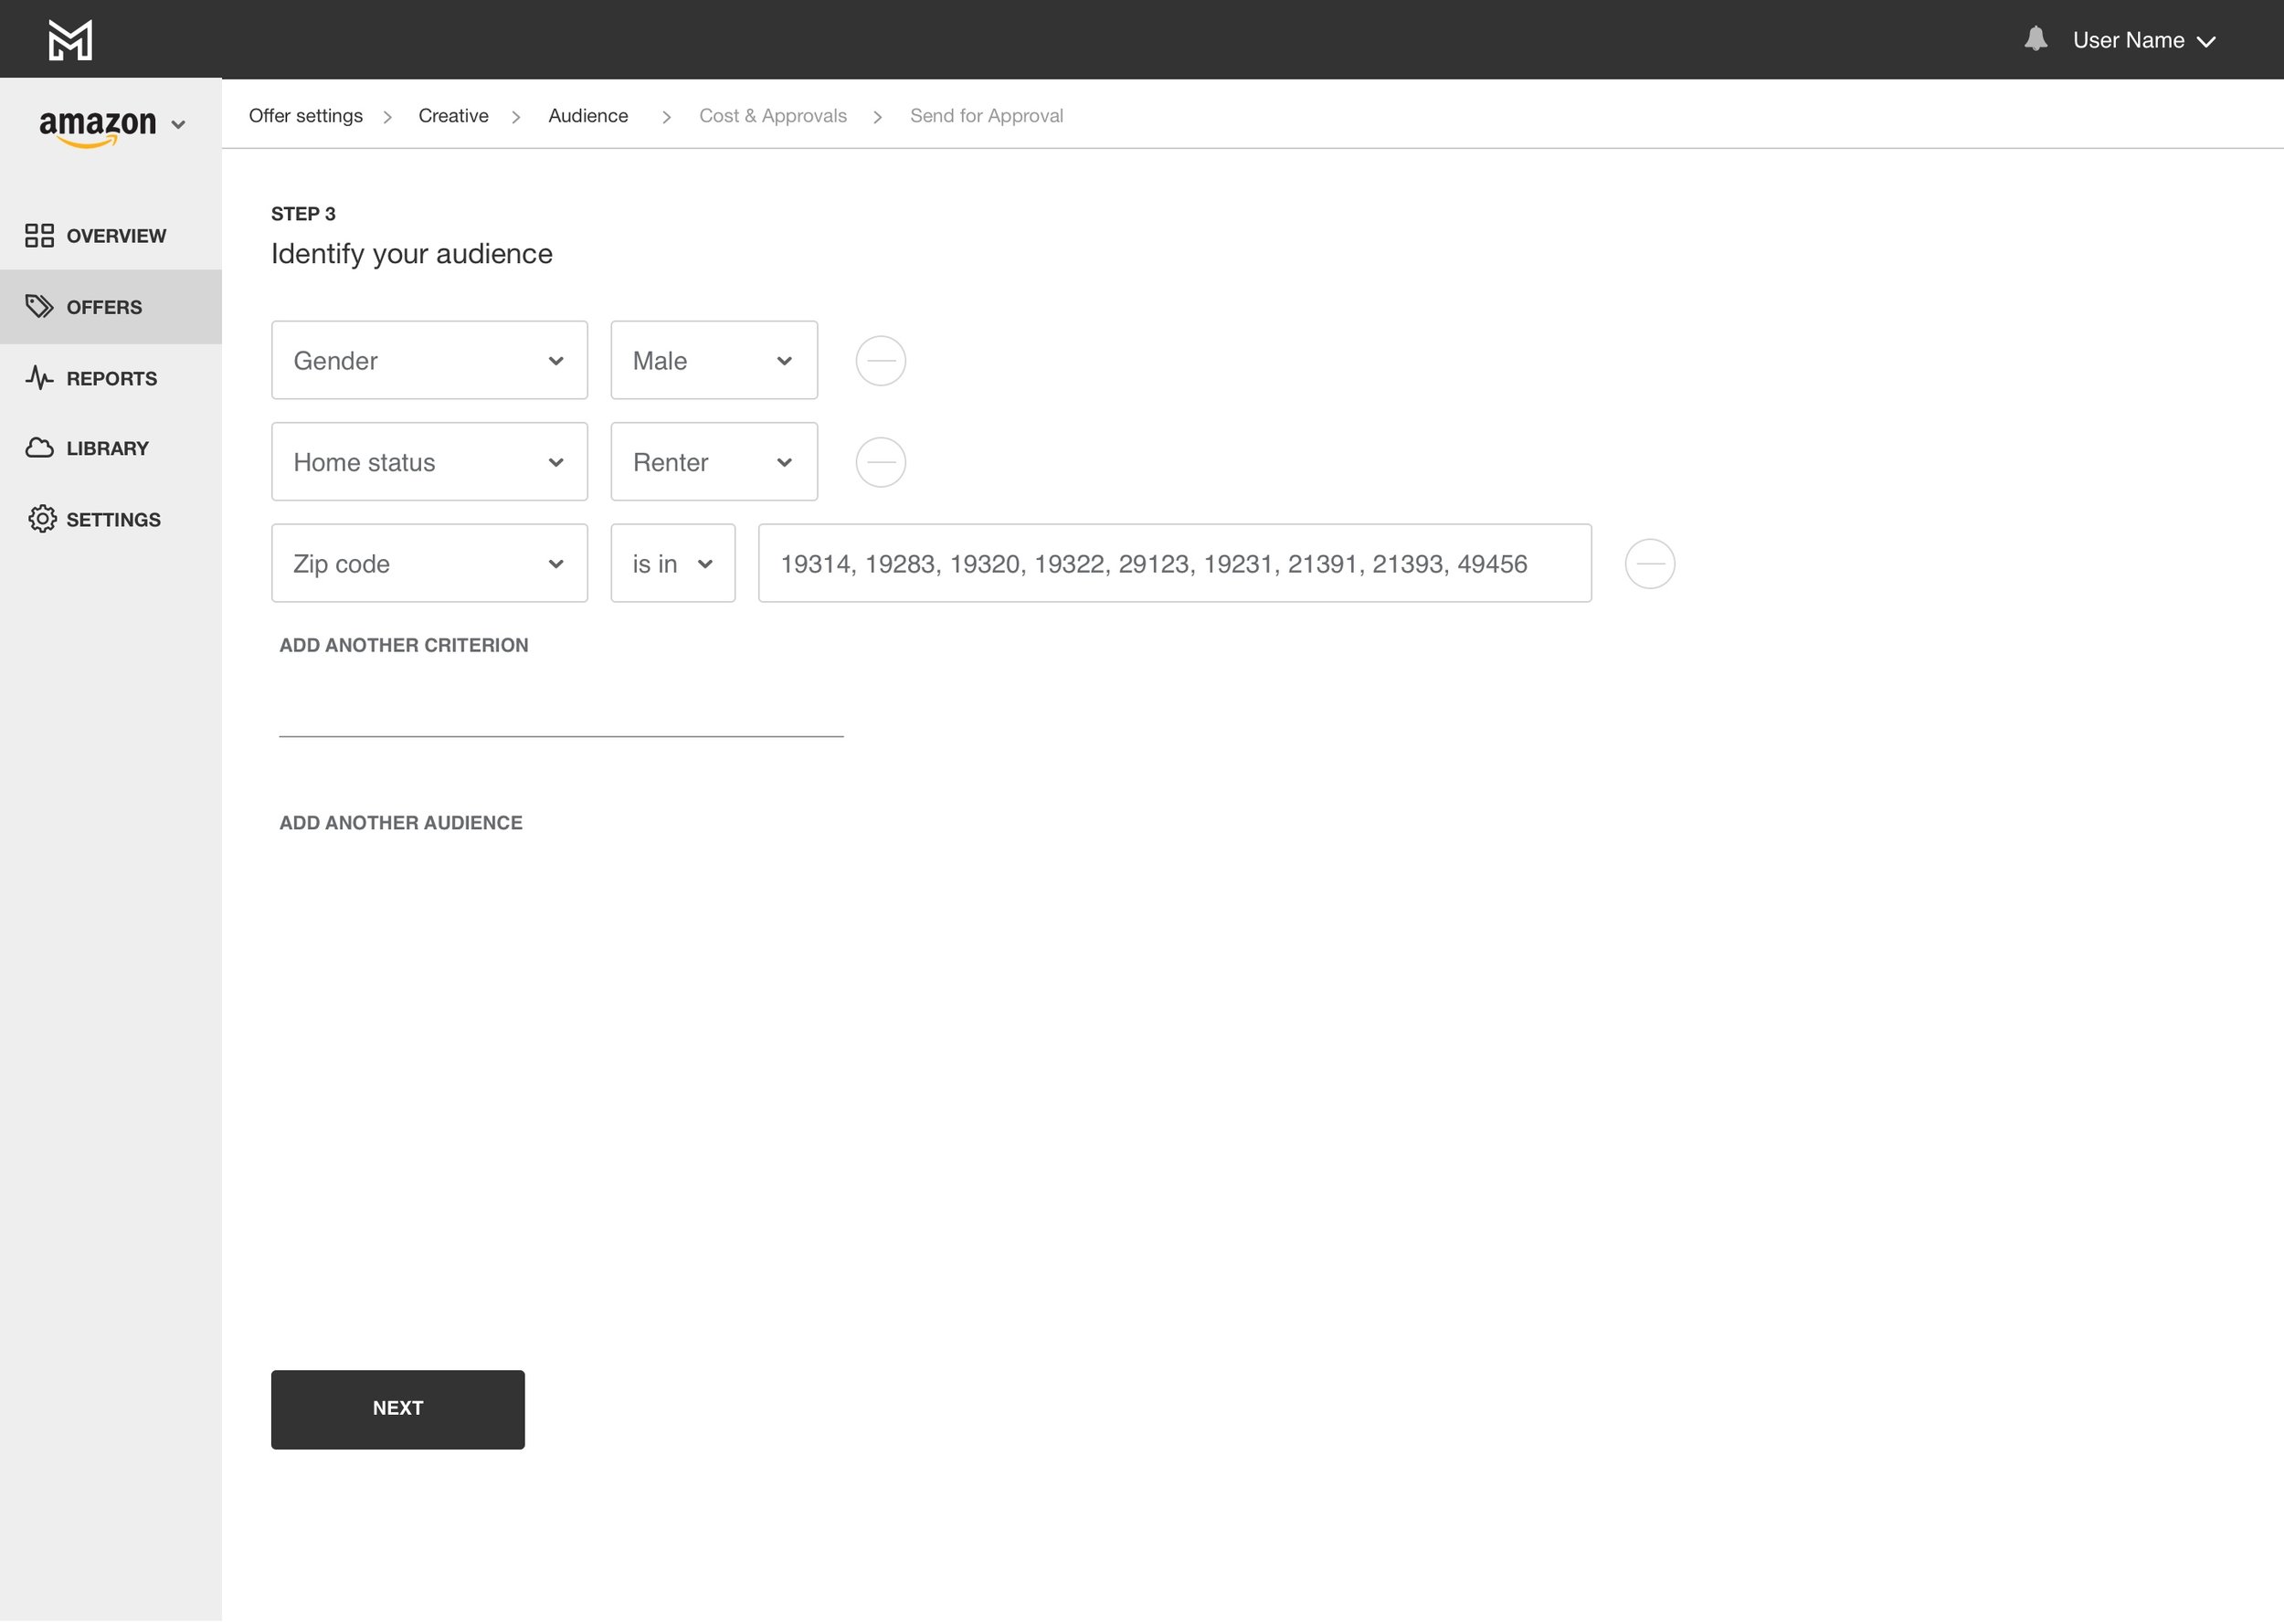Select Audience breadcrumb step
Viewport: 2284px width, 1624px height.
click(588, 116)
